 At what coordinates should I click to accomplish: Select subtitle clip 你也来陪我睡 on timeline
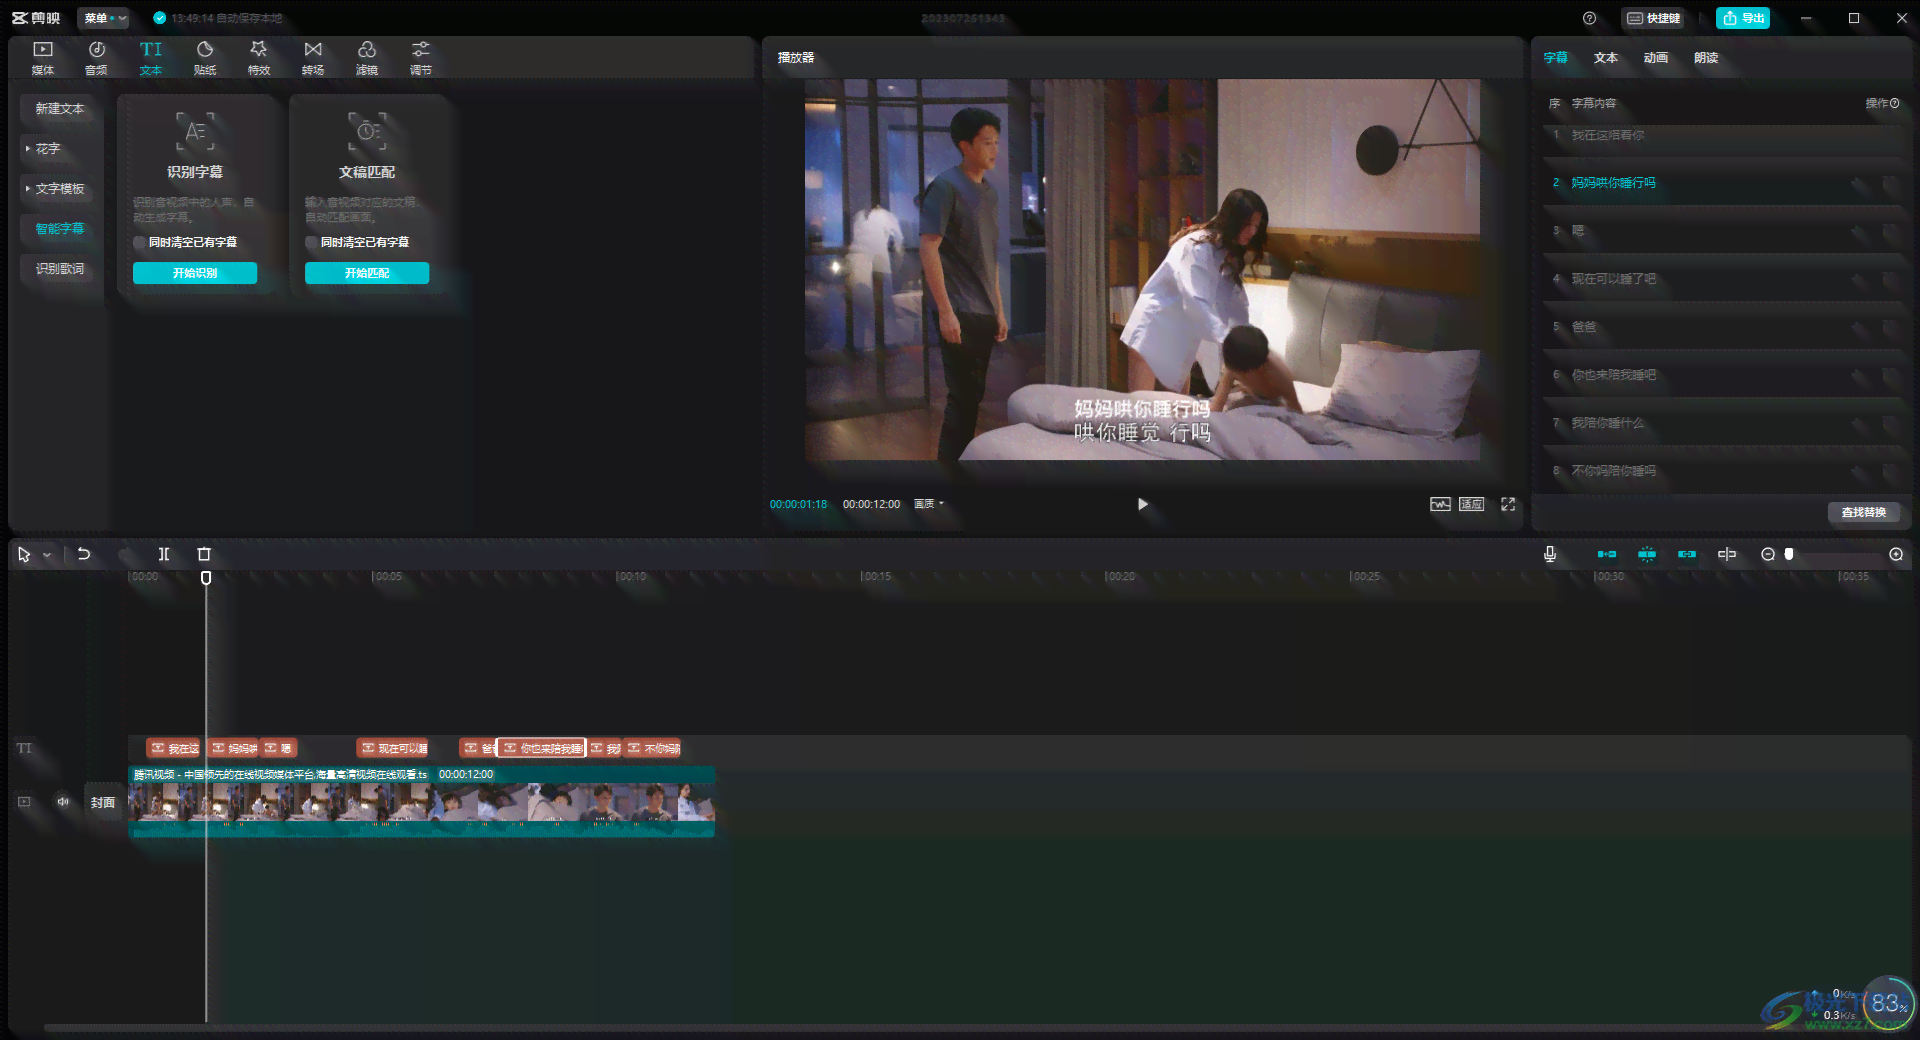541,748
